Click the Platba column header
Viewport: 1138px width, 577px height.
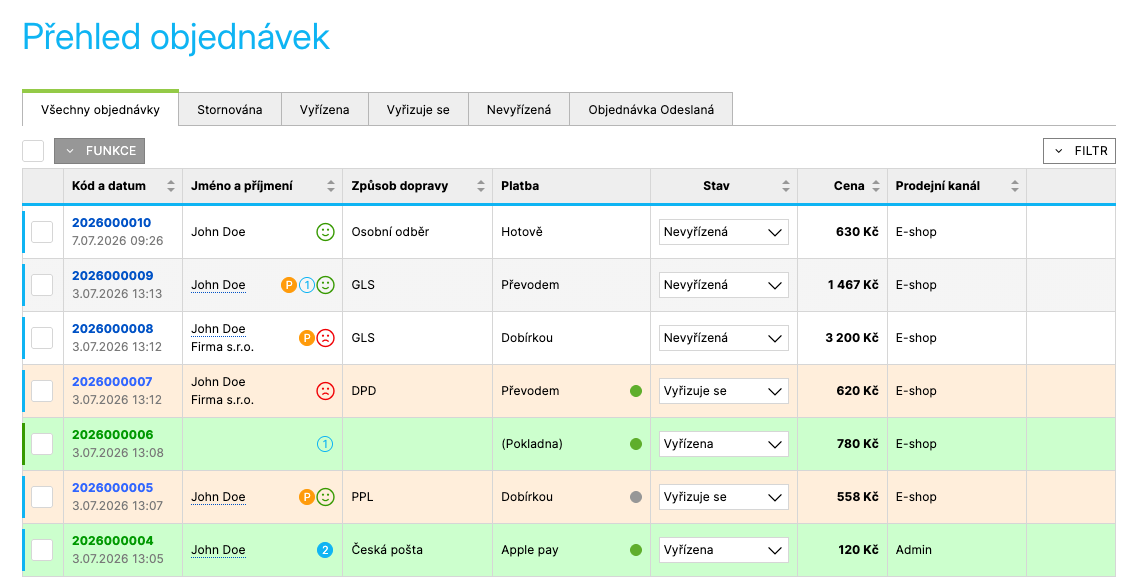[x=571, y=186]
